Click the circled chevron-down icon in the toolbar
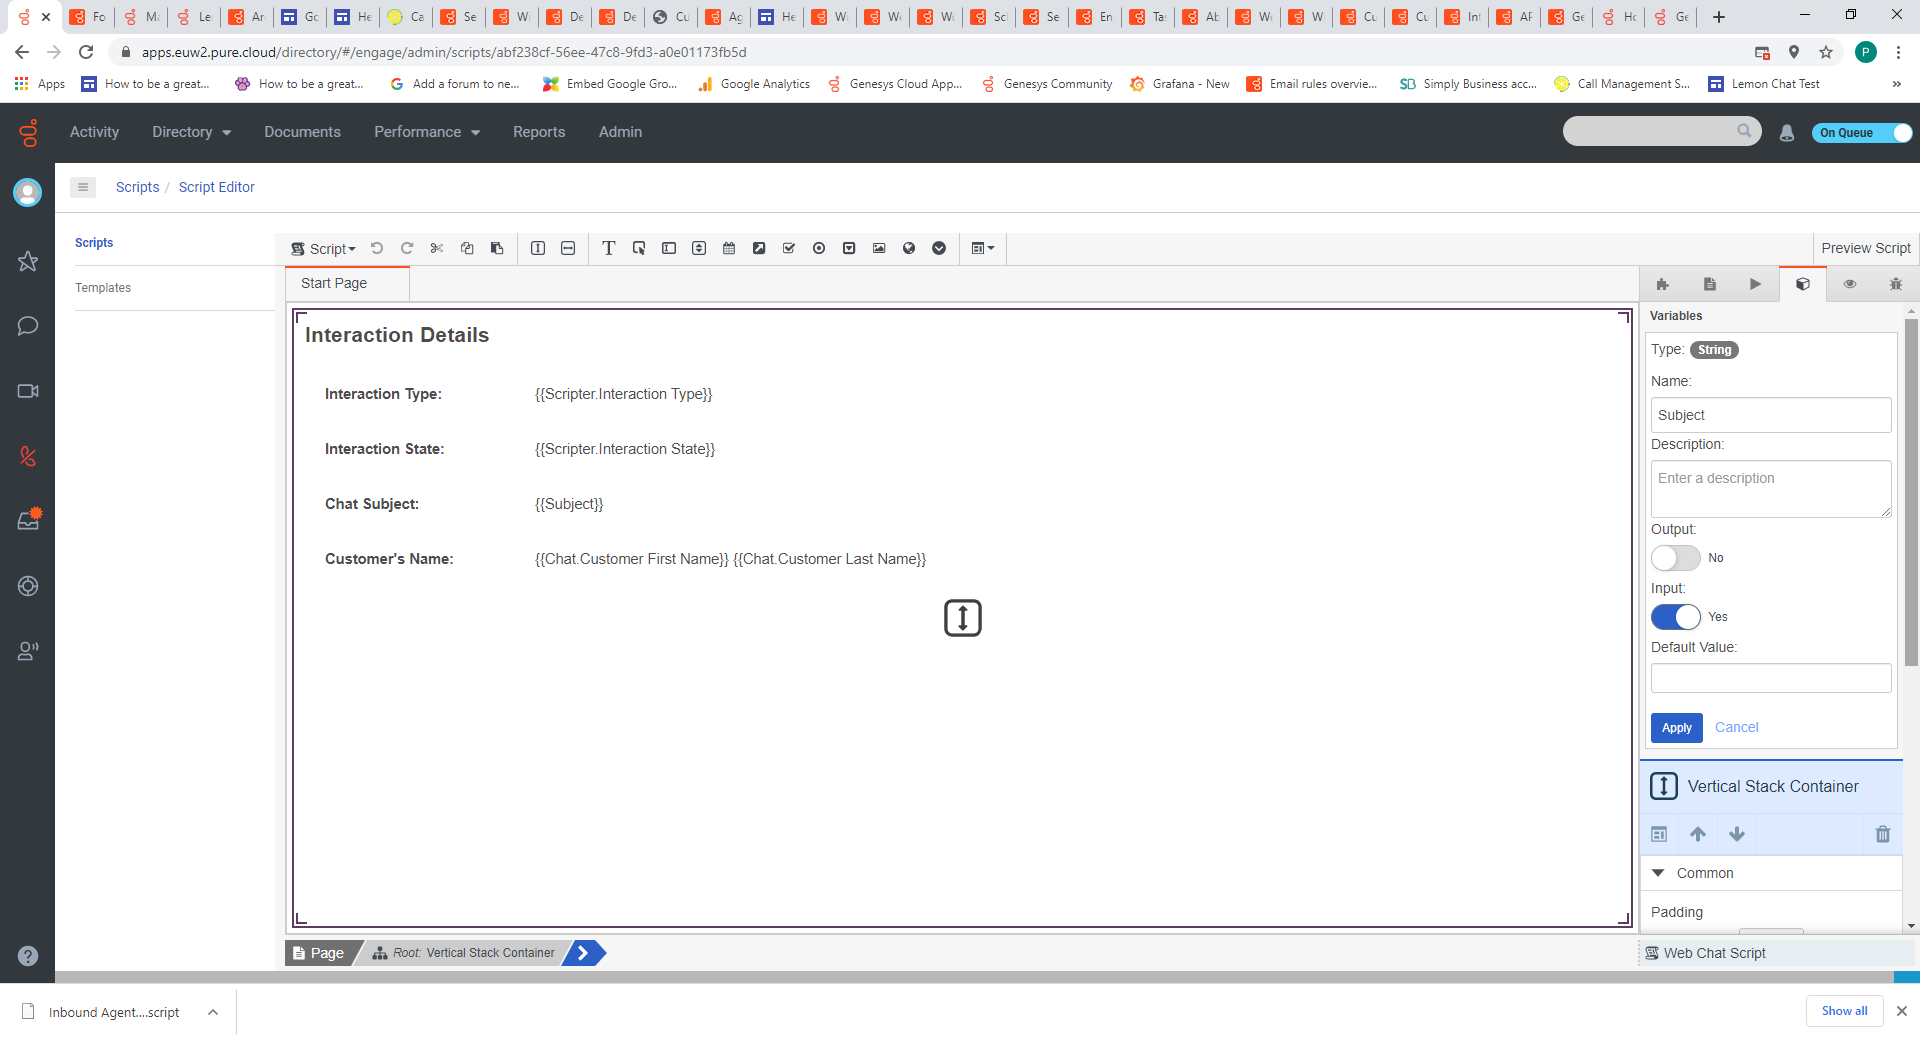 point(939,248)
